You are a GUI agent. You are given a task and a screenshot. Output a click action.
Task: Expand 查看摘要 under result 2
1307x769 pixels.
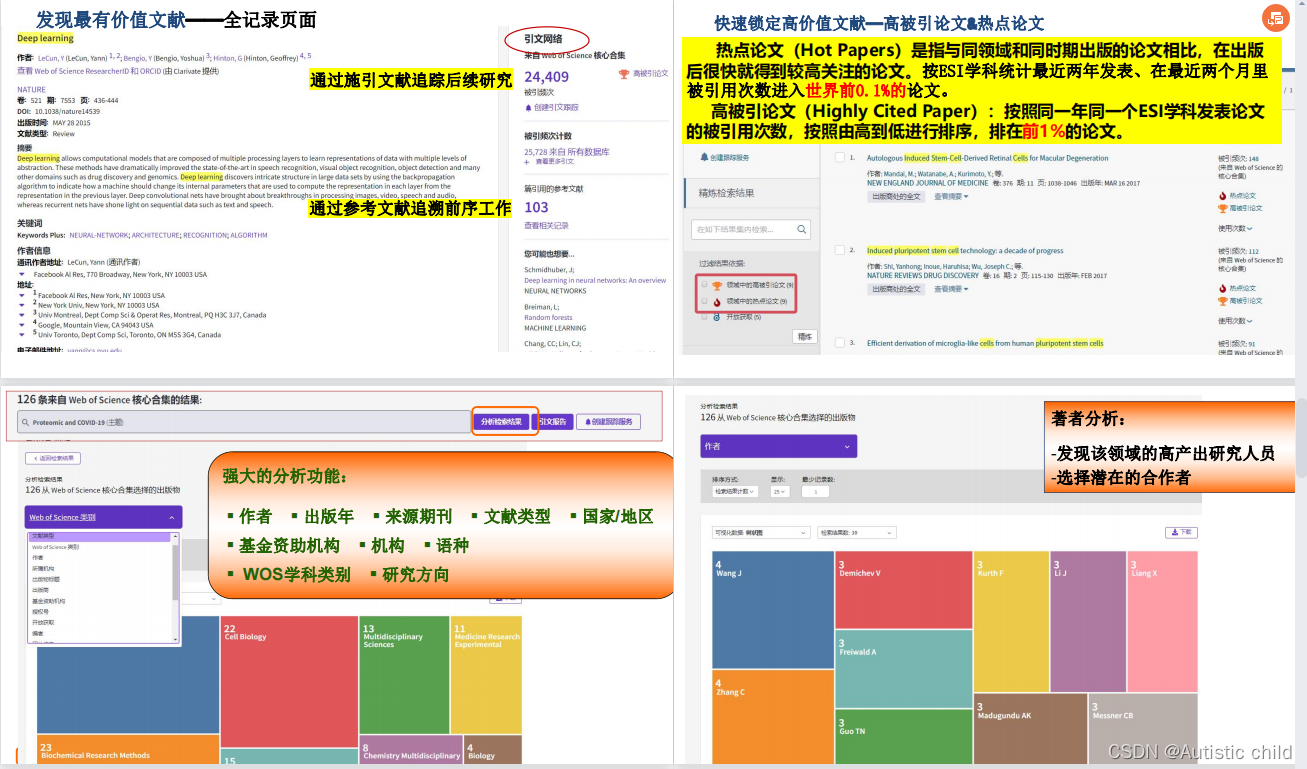(x=950, y=289)
